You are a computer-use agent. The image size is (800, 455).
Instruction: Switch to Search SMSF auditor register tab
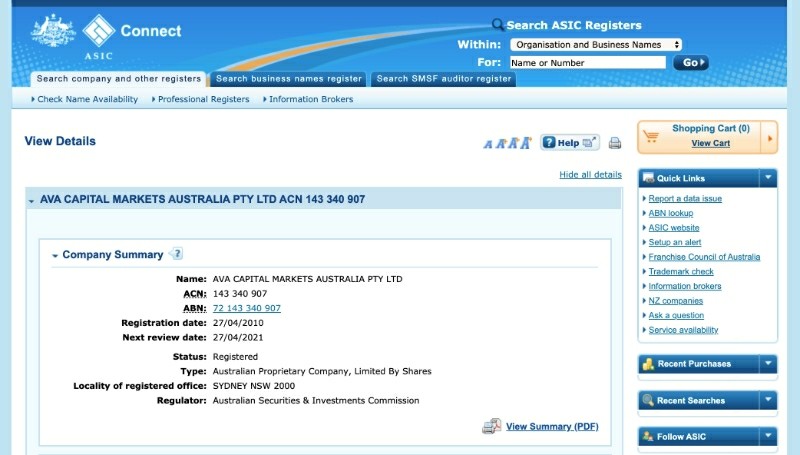tap(443, 79)
